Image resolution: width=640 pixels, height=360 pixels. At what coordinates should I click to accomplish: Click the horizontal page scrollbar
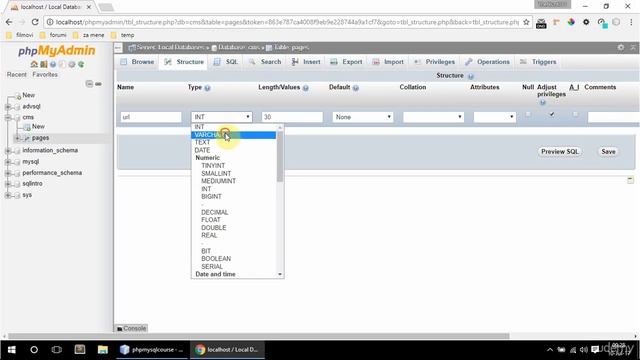point(259,336)
